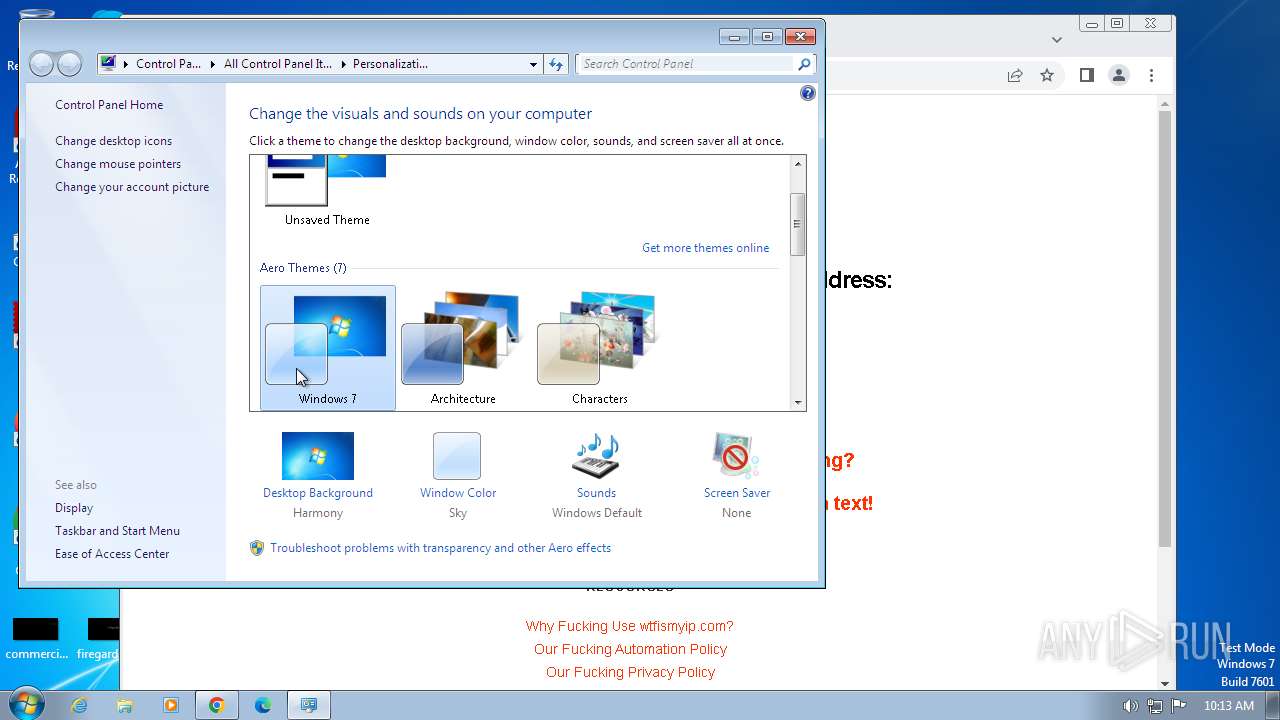Viewport: 1280px width, 720px height.
Task: Click the 10:13 AM taskbar clock
Action: tap(1229, 706)
